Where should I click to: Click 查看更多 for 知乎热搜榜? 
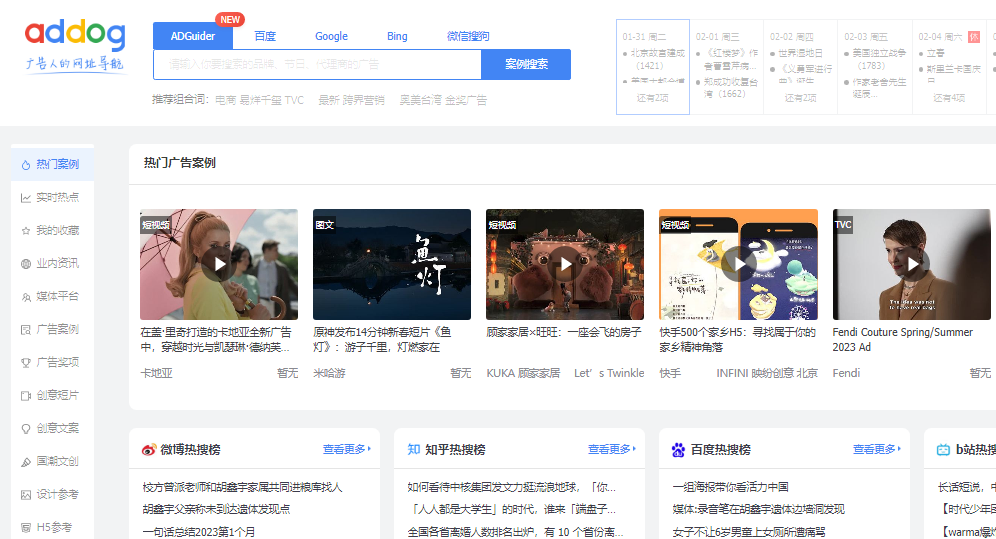611,449
